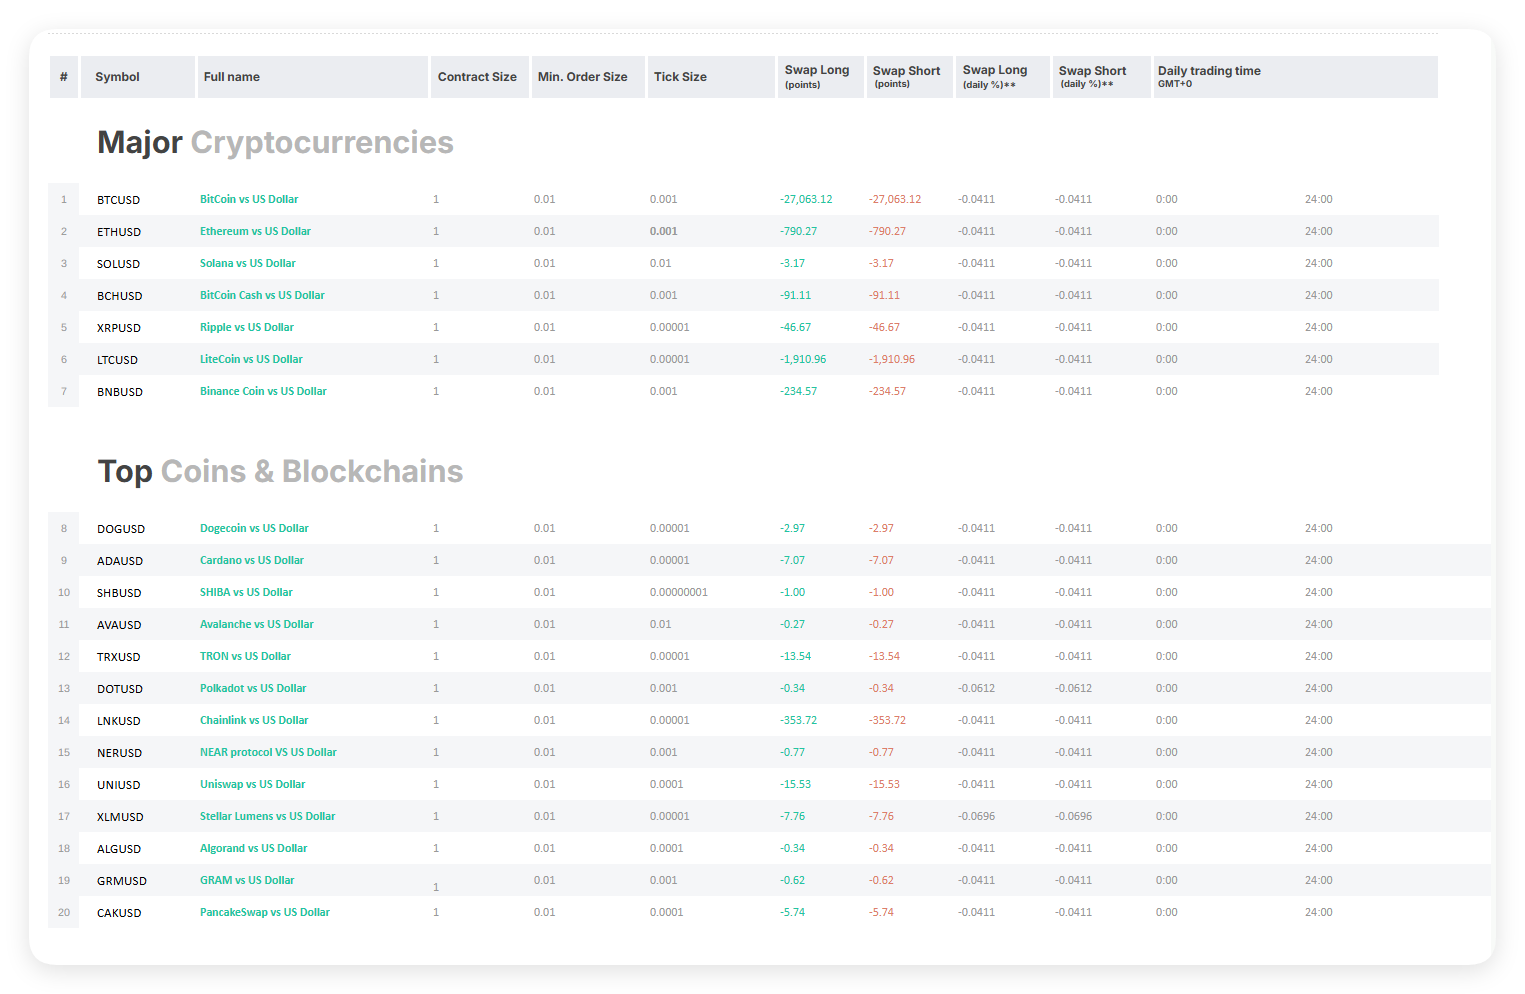Click the 0.00000001 tick size for SHBUSD
Screen dimensions: 1525x994
679,592
